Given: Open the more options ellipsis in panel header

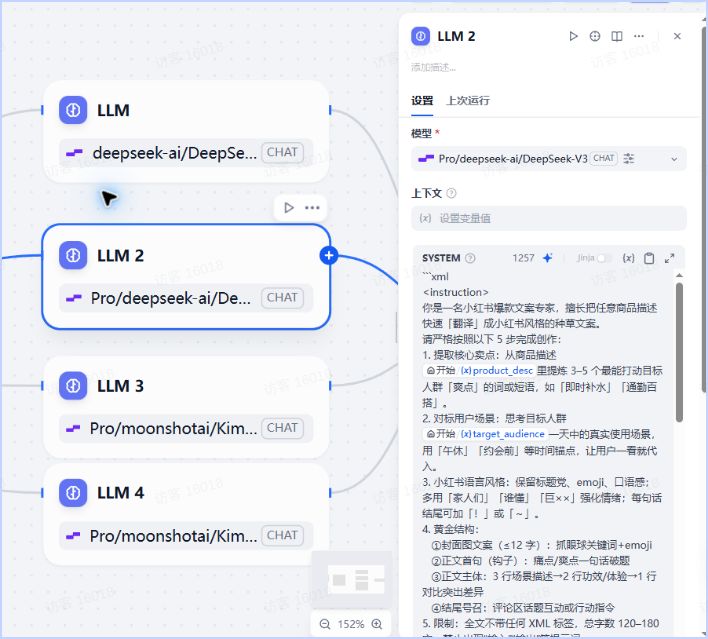Looking at the screenshot, I should [639, 36].
